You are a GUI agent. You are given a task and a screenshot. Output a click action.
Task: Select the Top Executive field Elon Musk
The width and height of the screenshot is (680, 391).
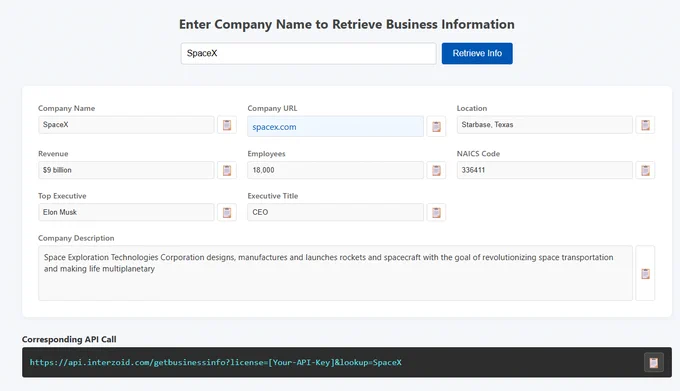tap(126, 212)
